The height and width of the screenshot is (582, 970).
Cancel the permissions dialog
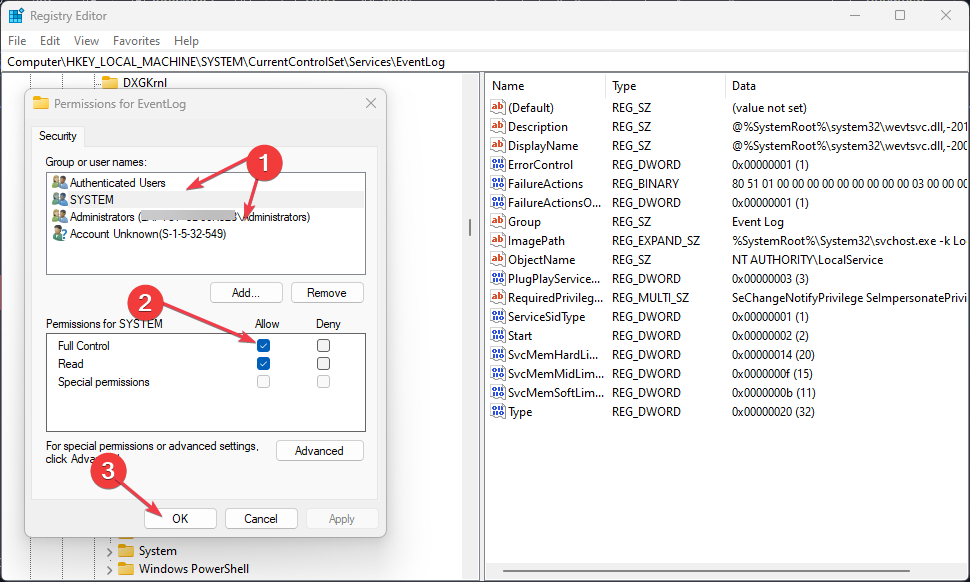pyautogui.click(x=261, y=518)
